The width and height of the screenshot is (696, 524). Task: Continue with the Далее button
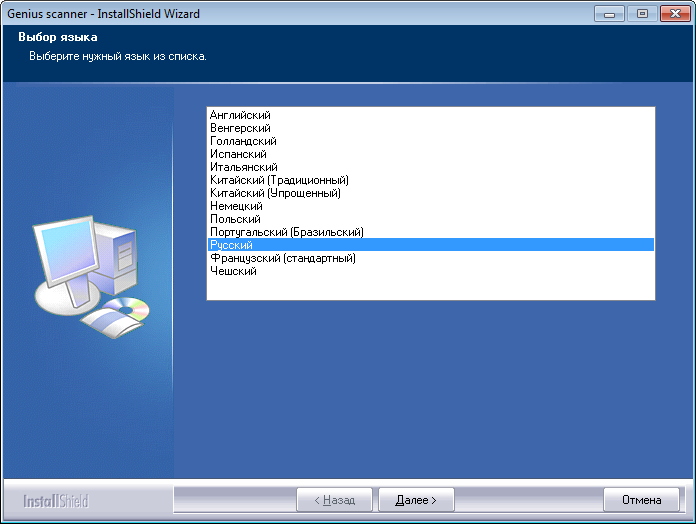point(416,500)
